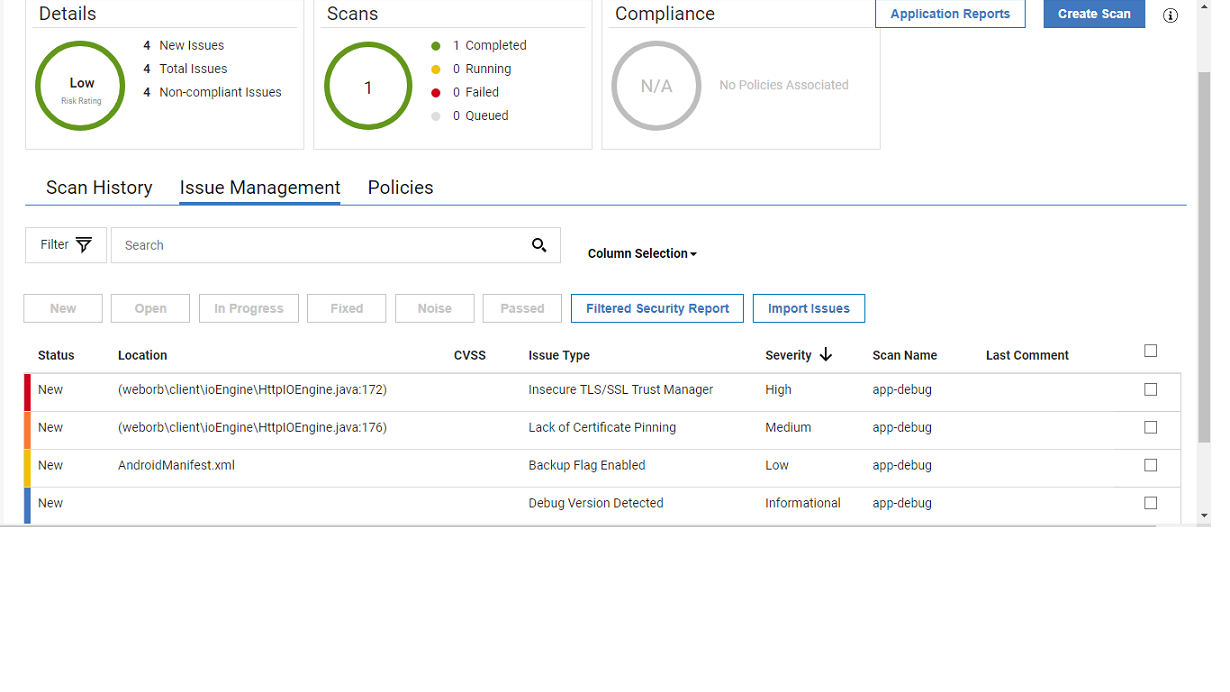Click the info icon beside Create Scan
The width and height of the screenshot is (1230, 692).
tap(1170, 15)
